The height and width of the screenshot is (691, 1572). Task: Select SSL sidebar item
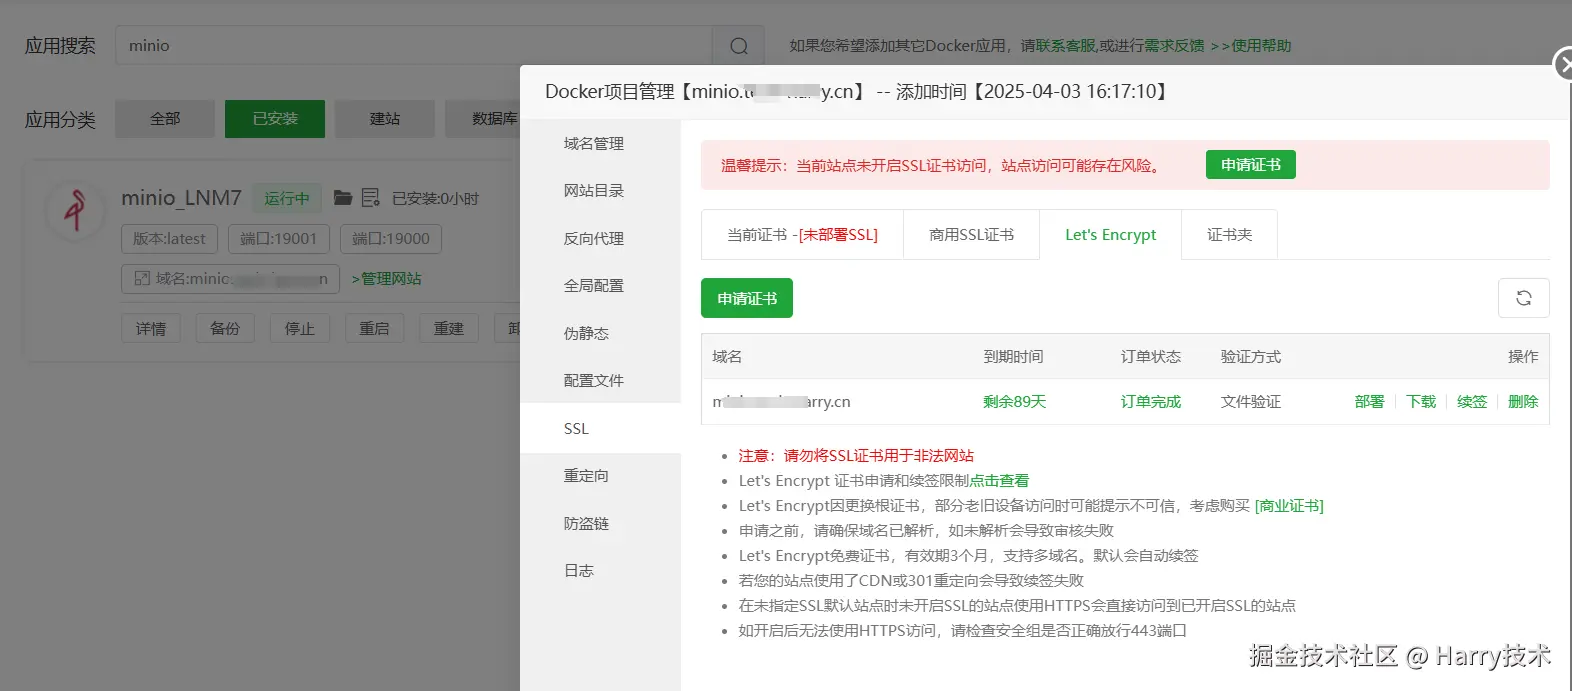(600, 429)
